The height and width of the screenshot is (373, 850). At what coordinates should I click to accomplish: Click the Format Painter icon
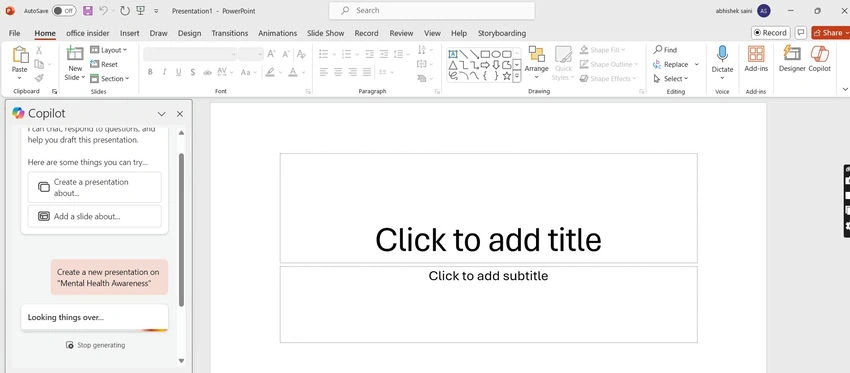coord(38,79)
